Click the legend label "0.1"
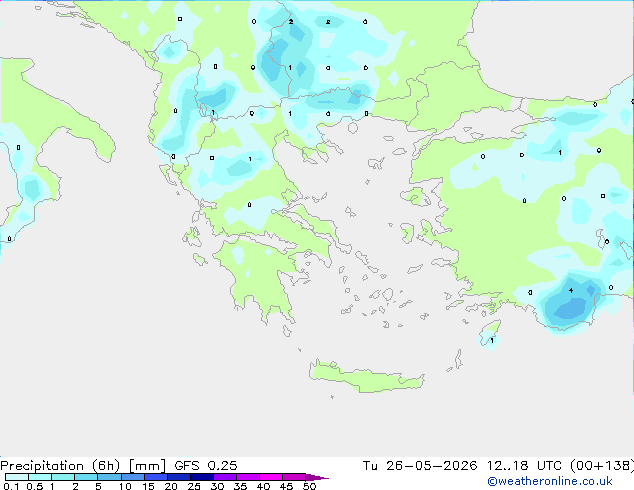The height and width of the screenshot is (490, 634). coord(11,486)
